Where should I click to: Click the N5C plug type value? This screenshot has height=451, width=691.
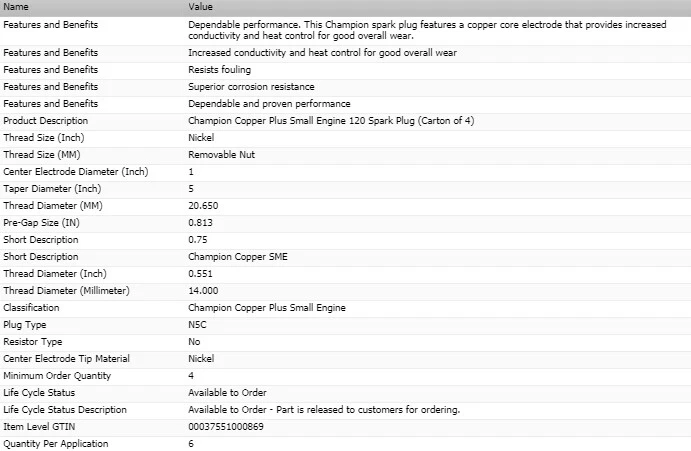(x=197, y=325)
